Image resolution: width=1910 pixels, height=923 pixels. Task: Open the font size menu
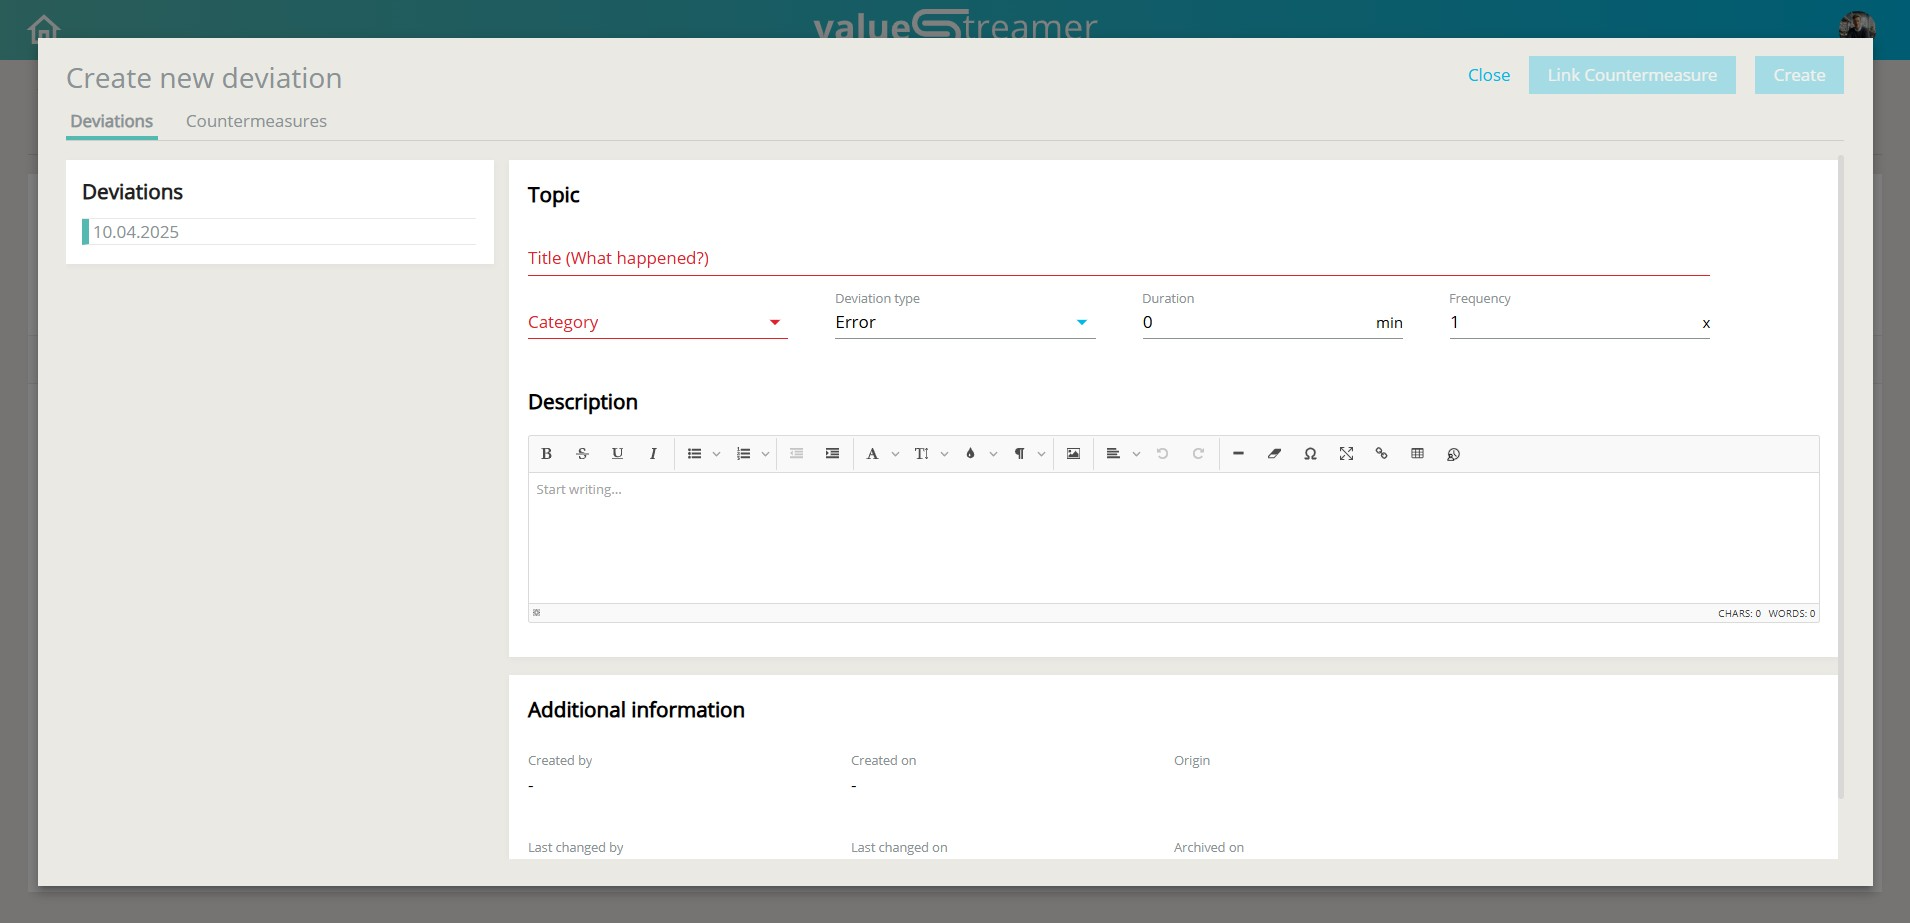921,454
